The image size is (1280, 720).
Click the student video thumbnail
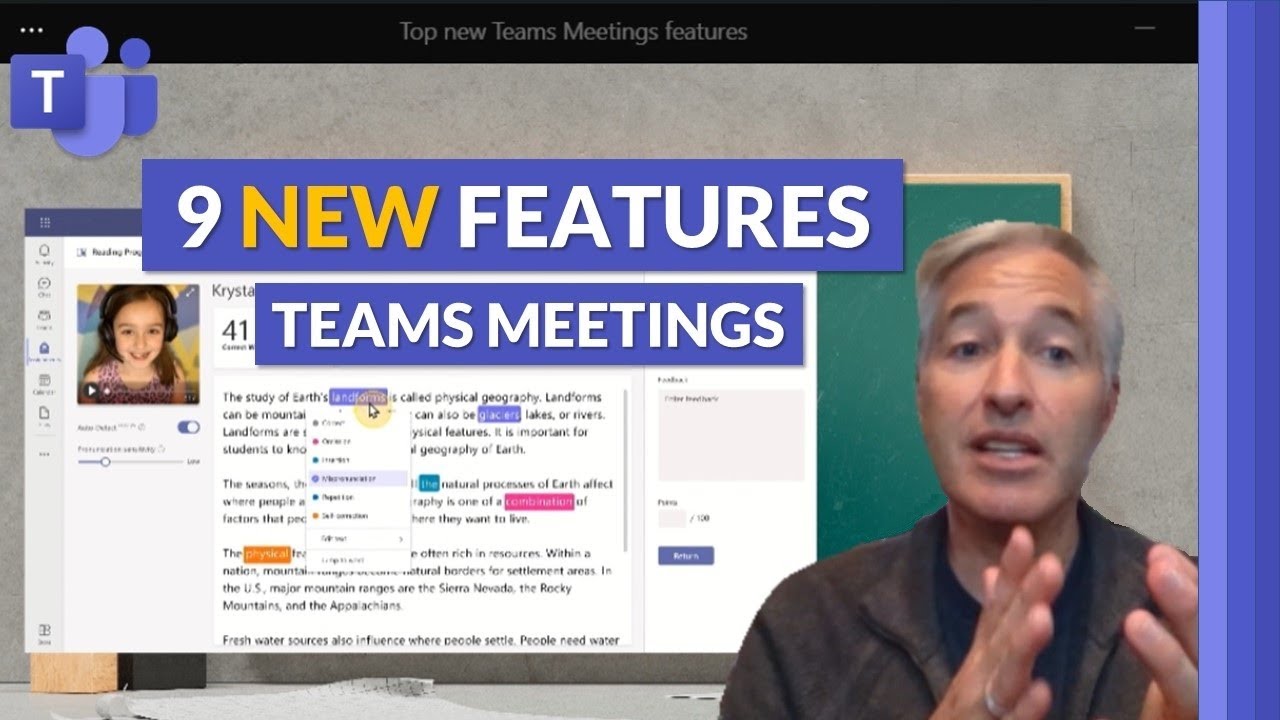coord(139,344)
